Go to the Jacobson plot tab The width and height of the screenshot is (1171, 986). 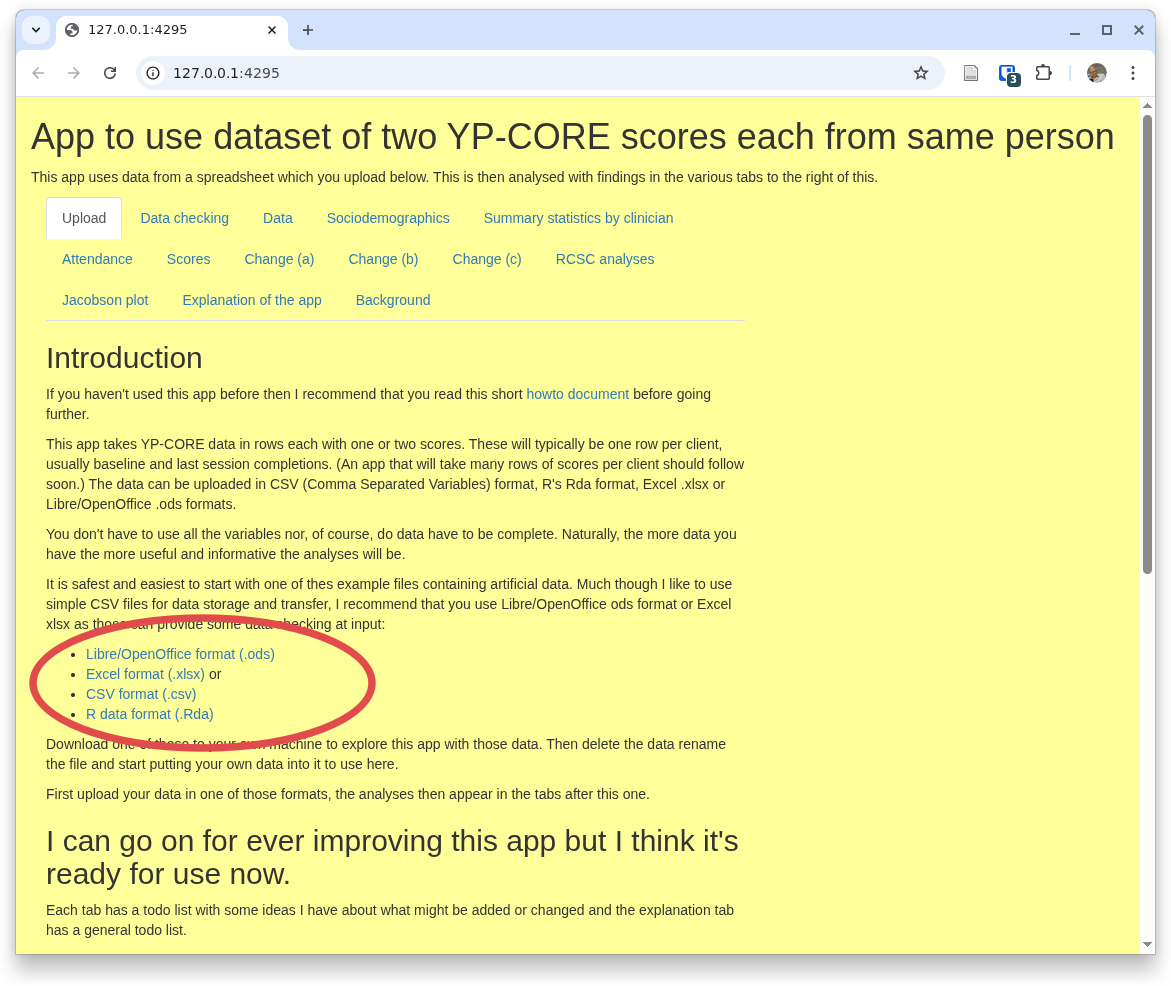(105, 300)
